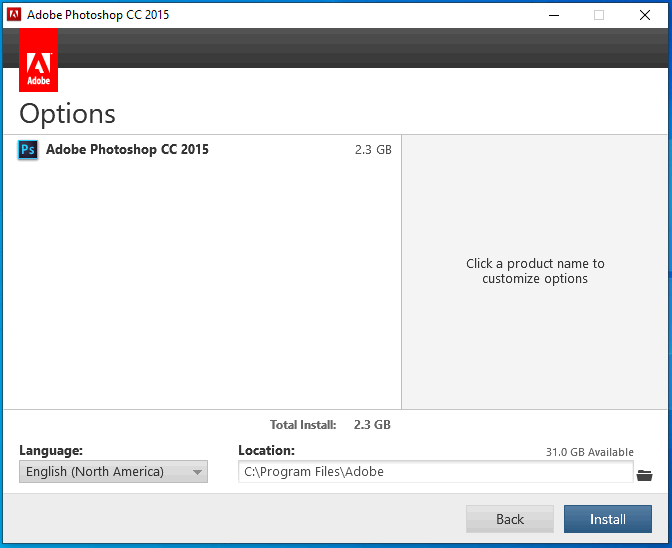The image size is (672, 548).
Task: Click the customize options hint panel
Action: tap(535, 271)
